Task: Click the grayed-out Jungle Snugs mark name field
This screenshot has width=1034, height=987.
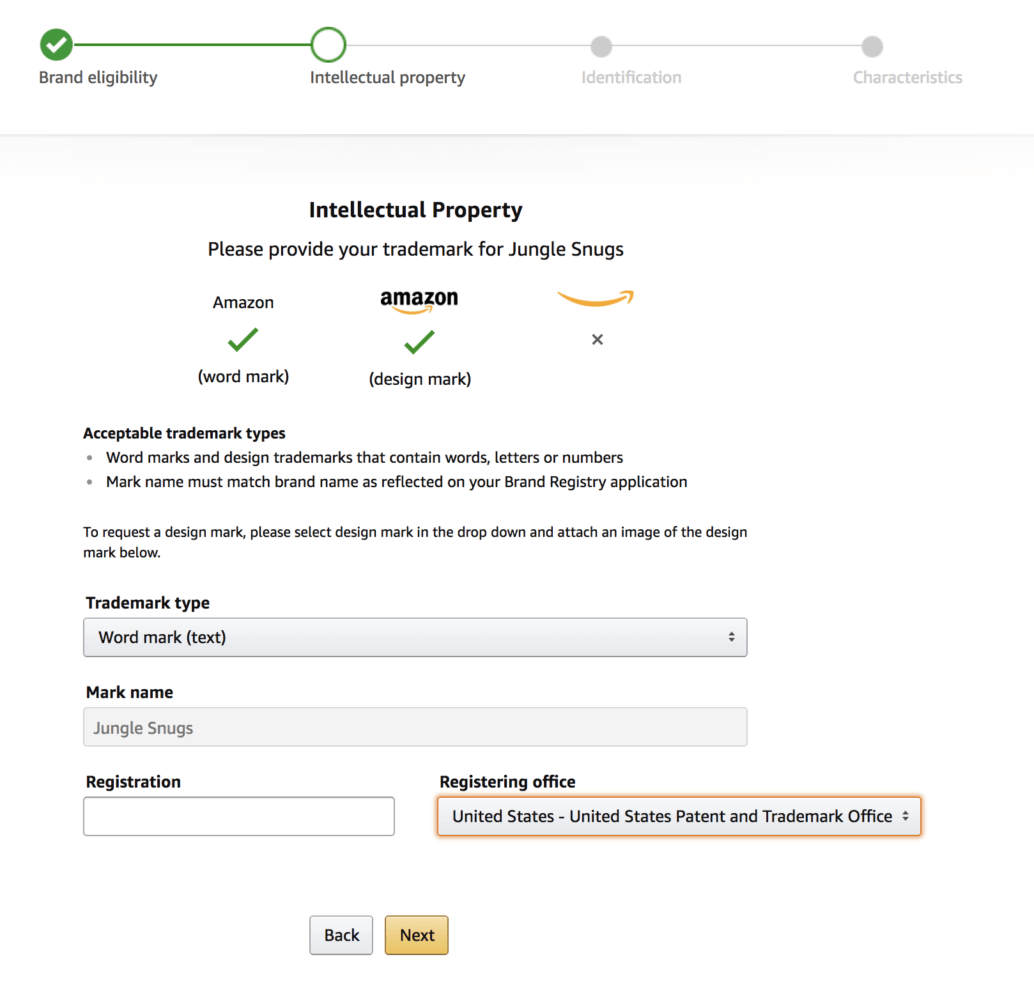Action: 415,727
